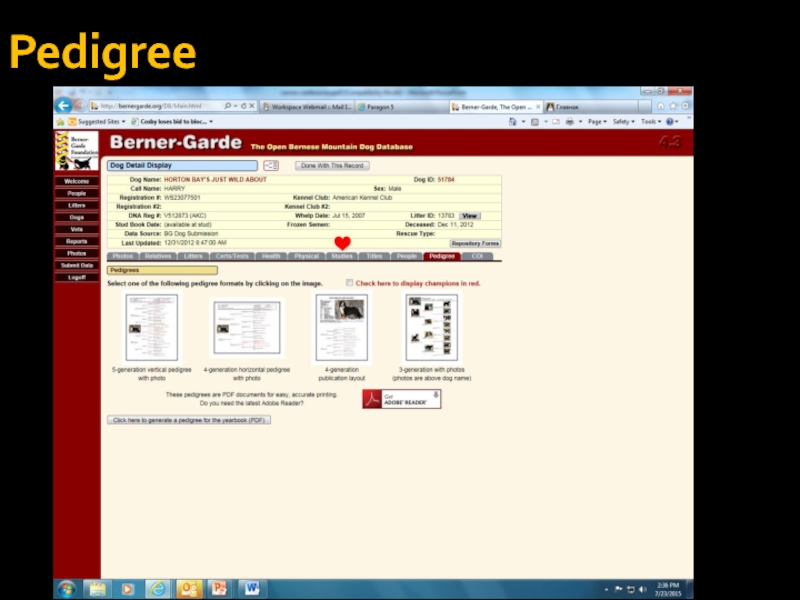
Task: Click the command bar Home page icon
Action: coord(513,122)
